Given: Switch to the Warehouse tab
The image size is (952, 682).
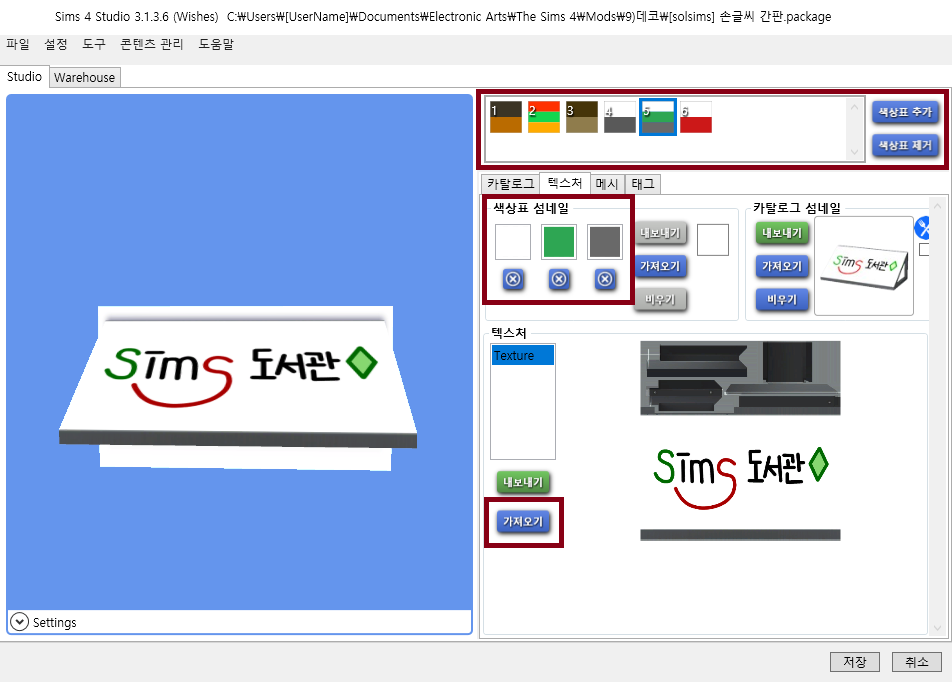Looking at the screenshot, I should [x=84, y=78].
